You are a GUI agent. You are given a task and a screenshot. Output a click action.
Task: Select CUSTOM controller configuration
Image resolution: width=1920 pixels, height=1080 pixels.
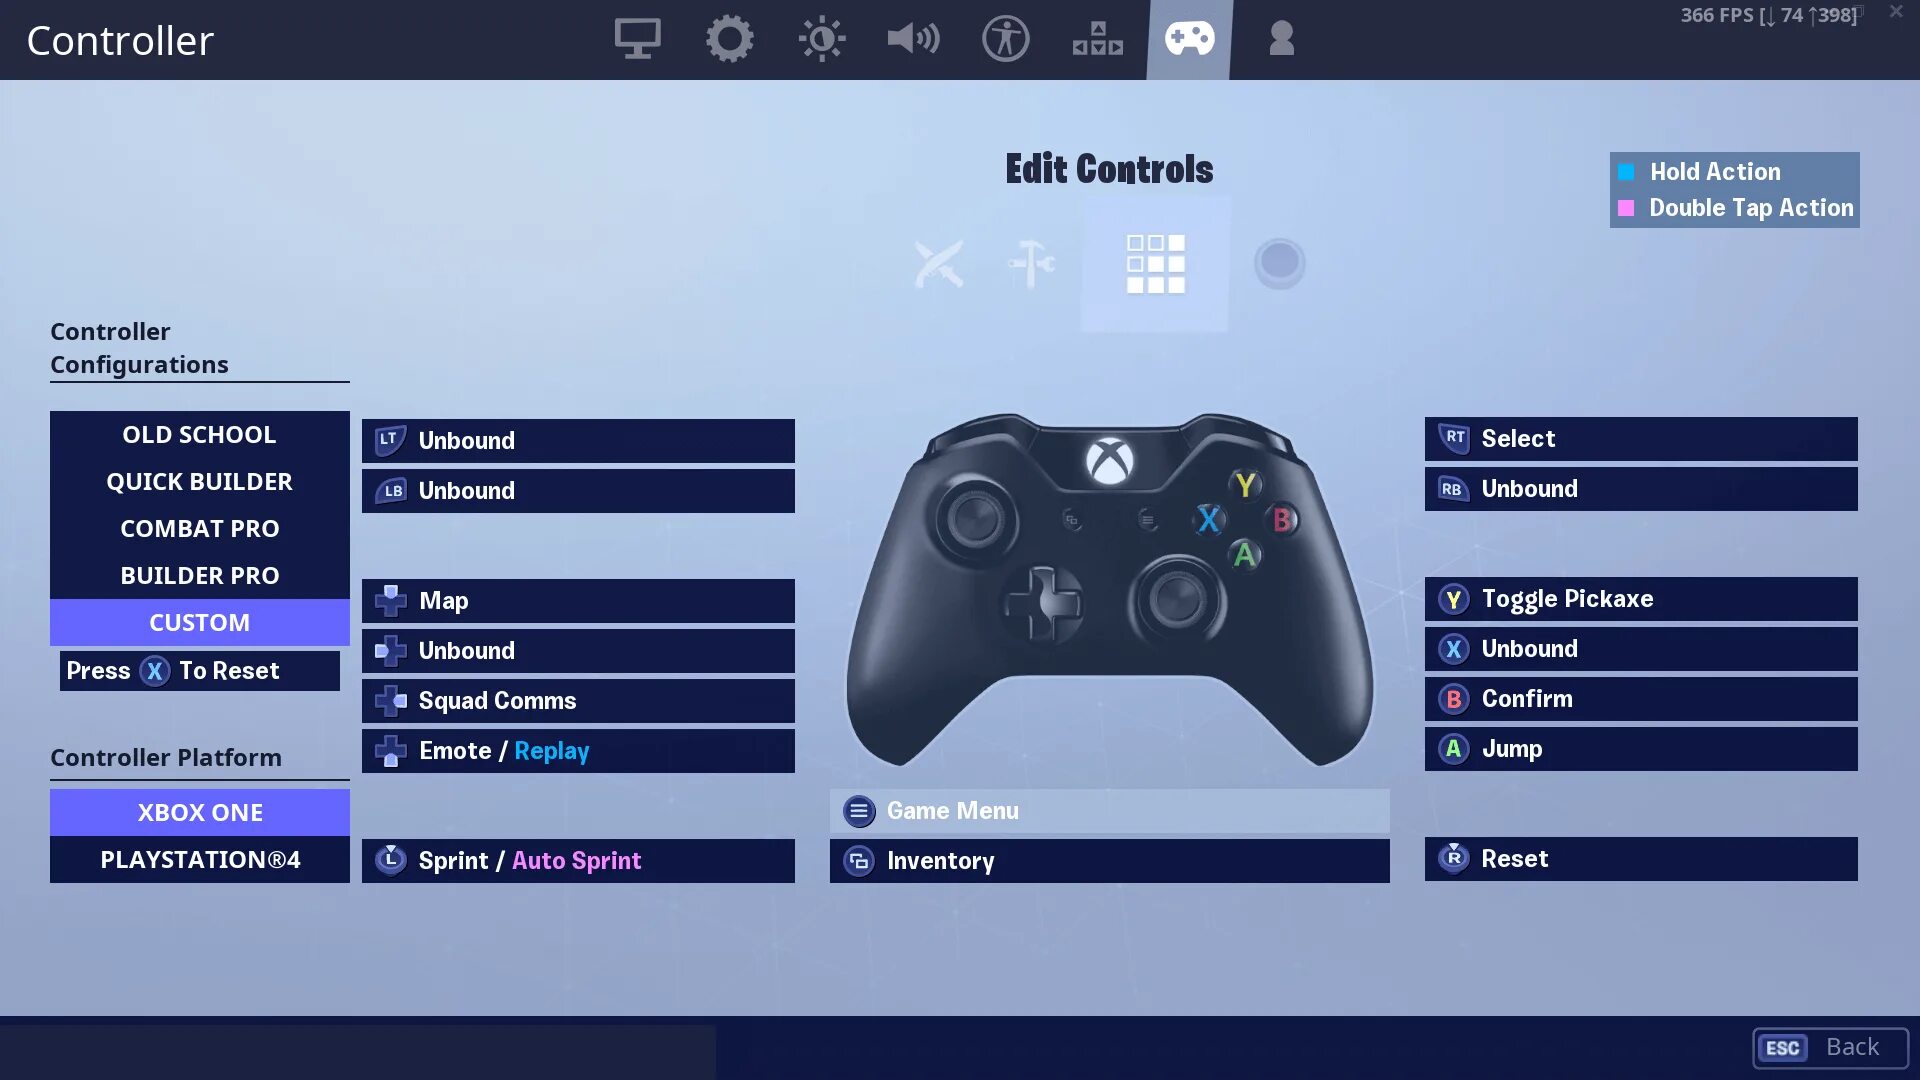click(199, 621)
